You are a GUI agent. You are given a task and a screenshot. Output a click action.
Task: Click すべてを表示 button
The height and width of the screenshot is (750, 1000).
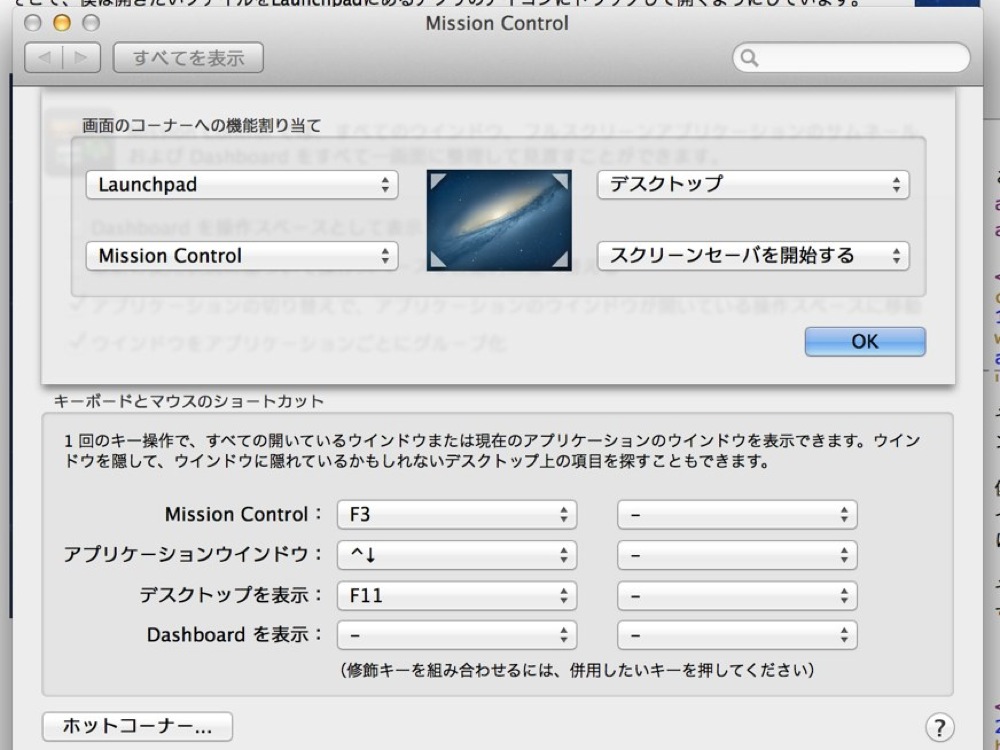(188, 58)
